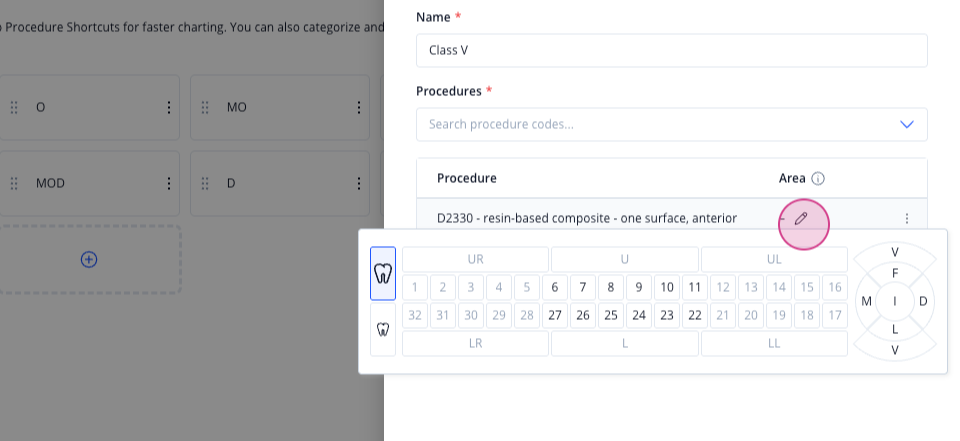Select the permanent teeth icon
Image resolution: width=960 pixels, height=441 pixels.
click(383, 273)
